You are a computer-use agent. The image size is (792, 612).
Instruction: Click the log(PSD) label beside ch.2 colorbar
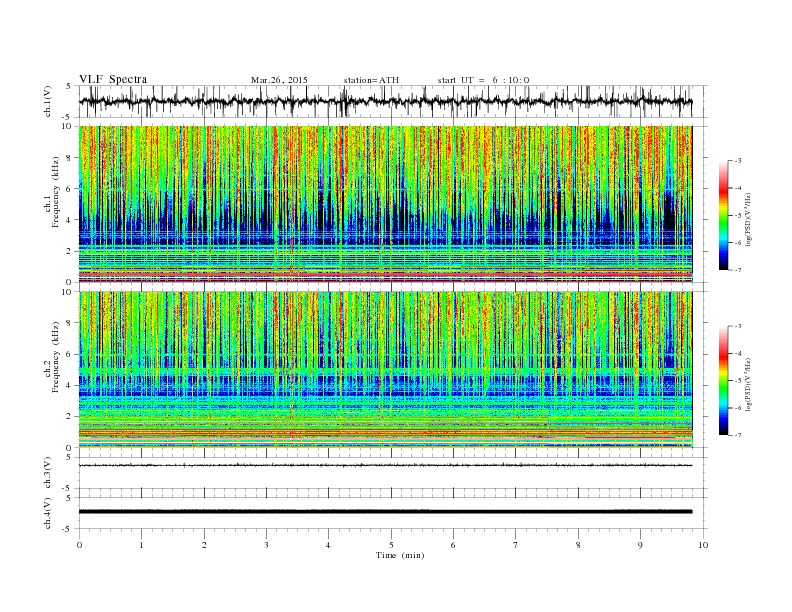748,383
